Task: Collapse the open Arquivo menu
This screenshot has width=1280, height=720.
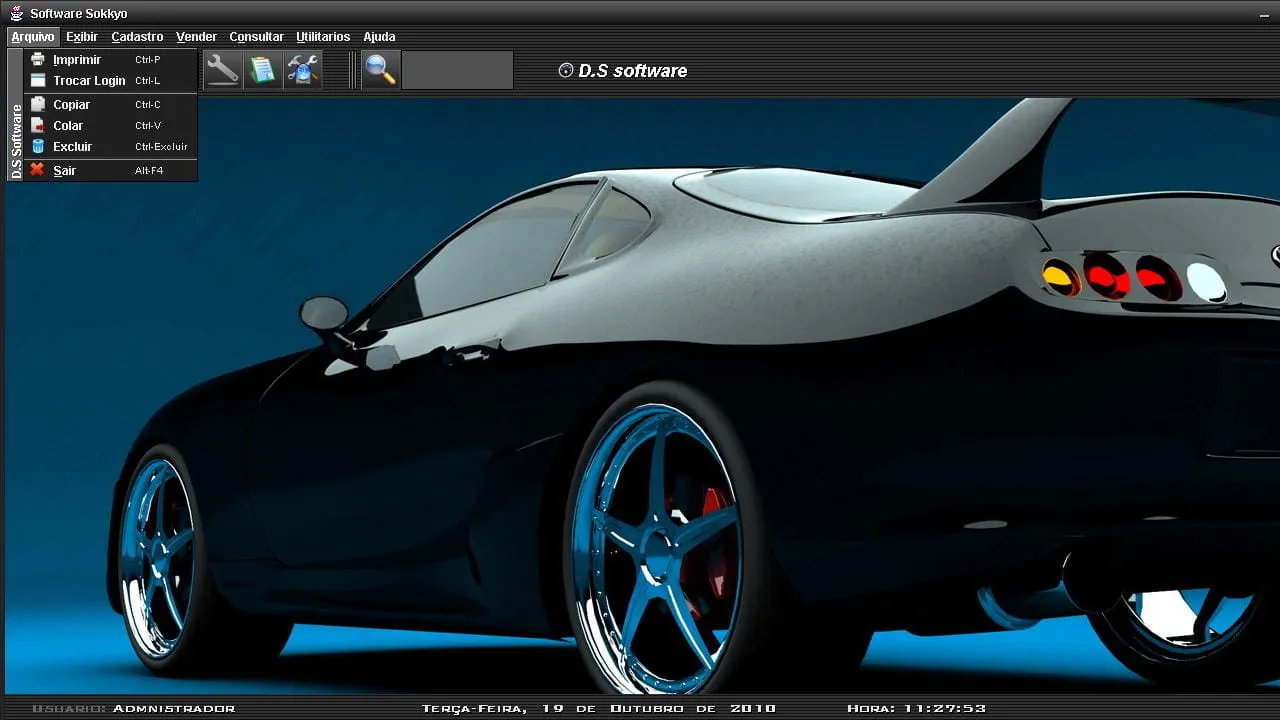Action: pyautogui.click(x=33, y=37)
